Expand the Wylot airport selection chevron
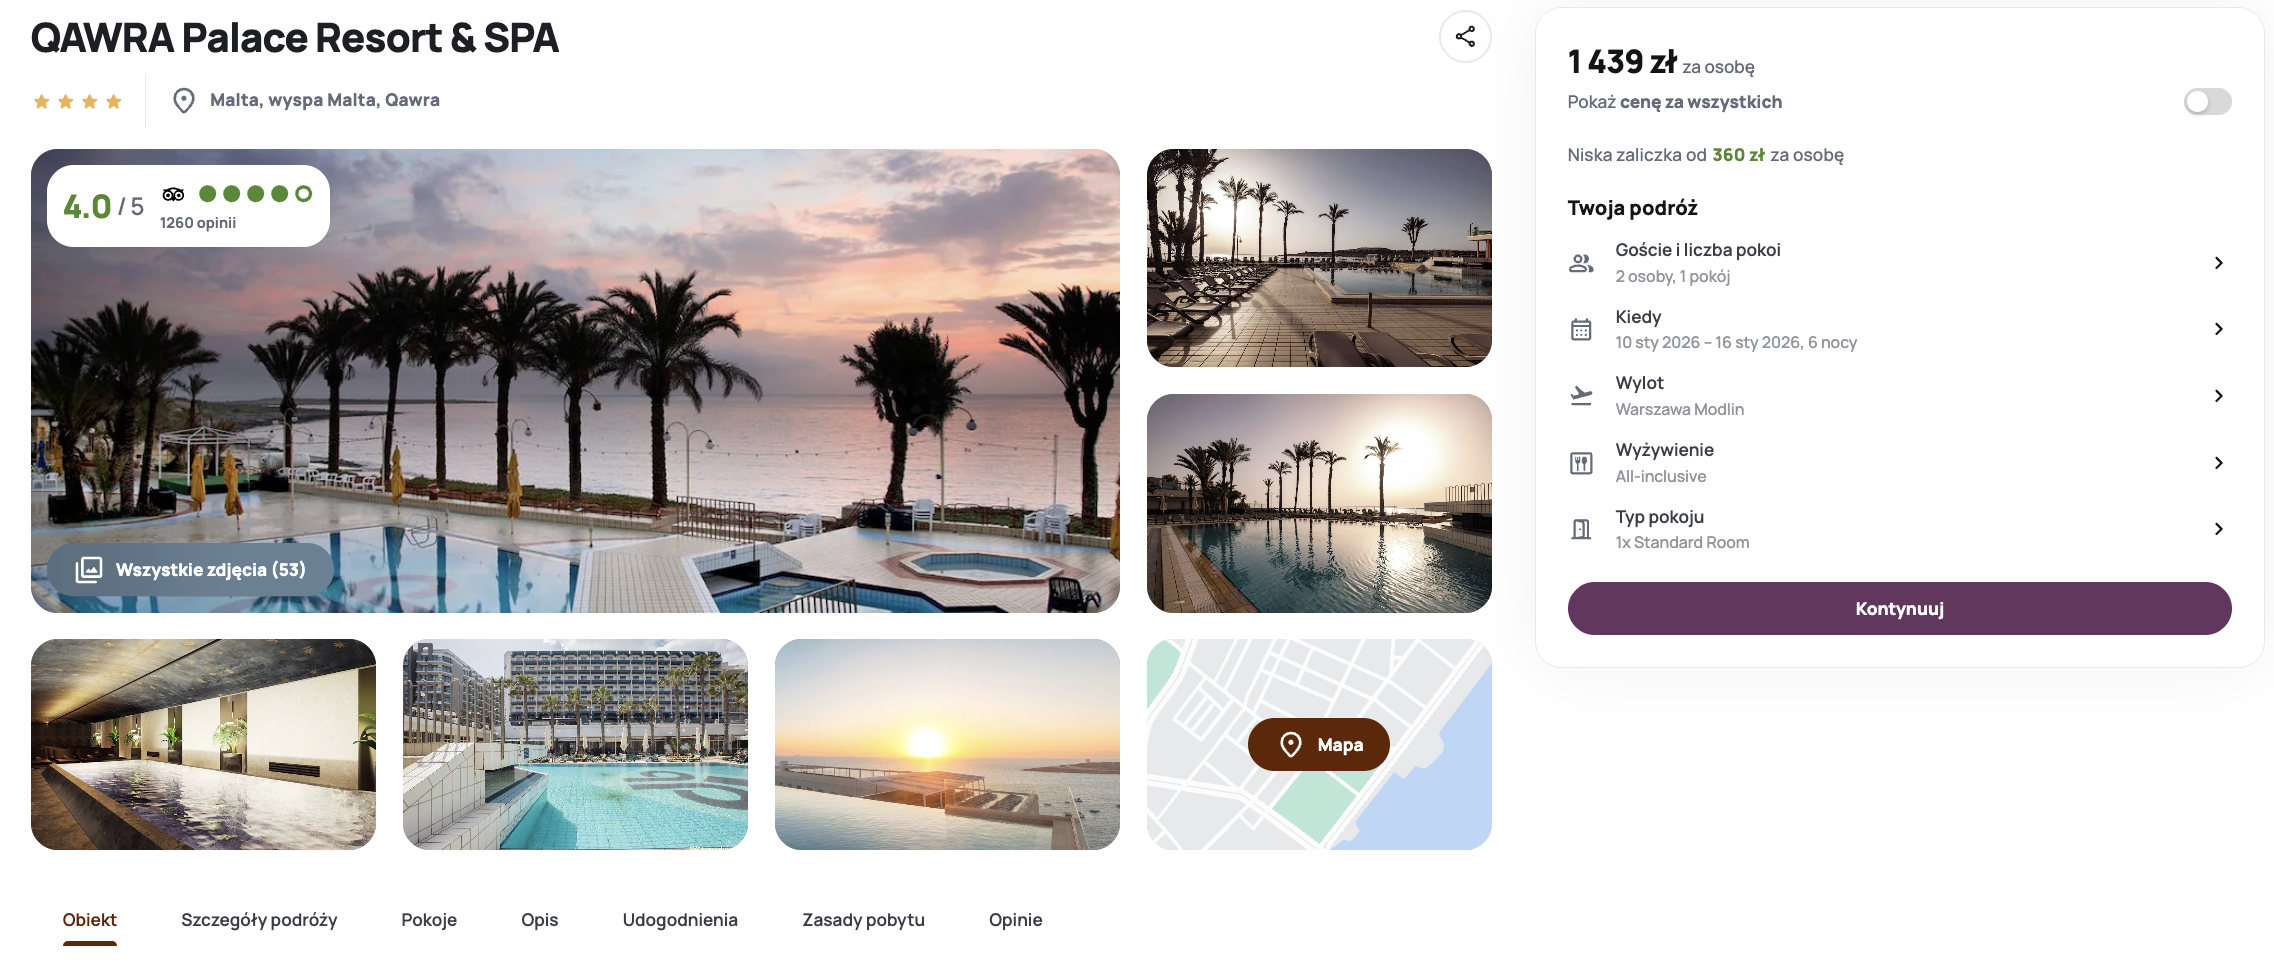 [x=2218, y=396]
